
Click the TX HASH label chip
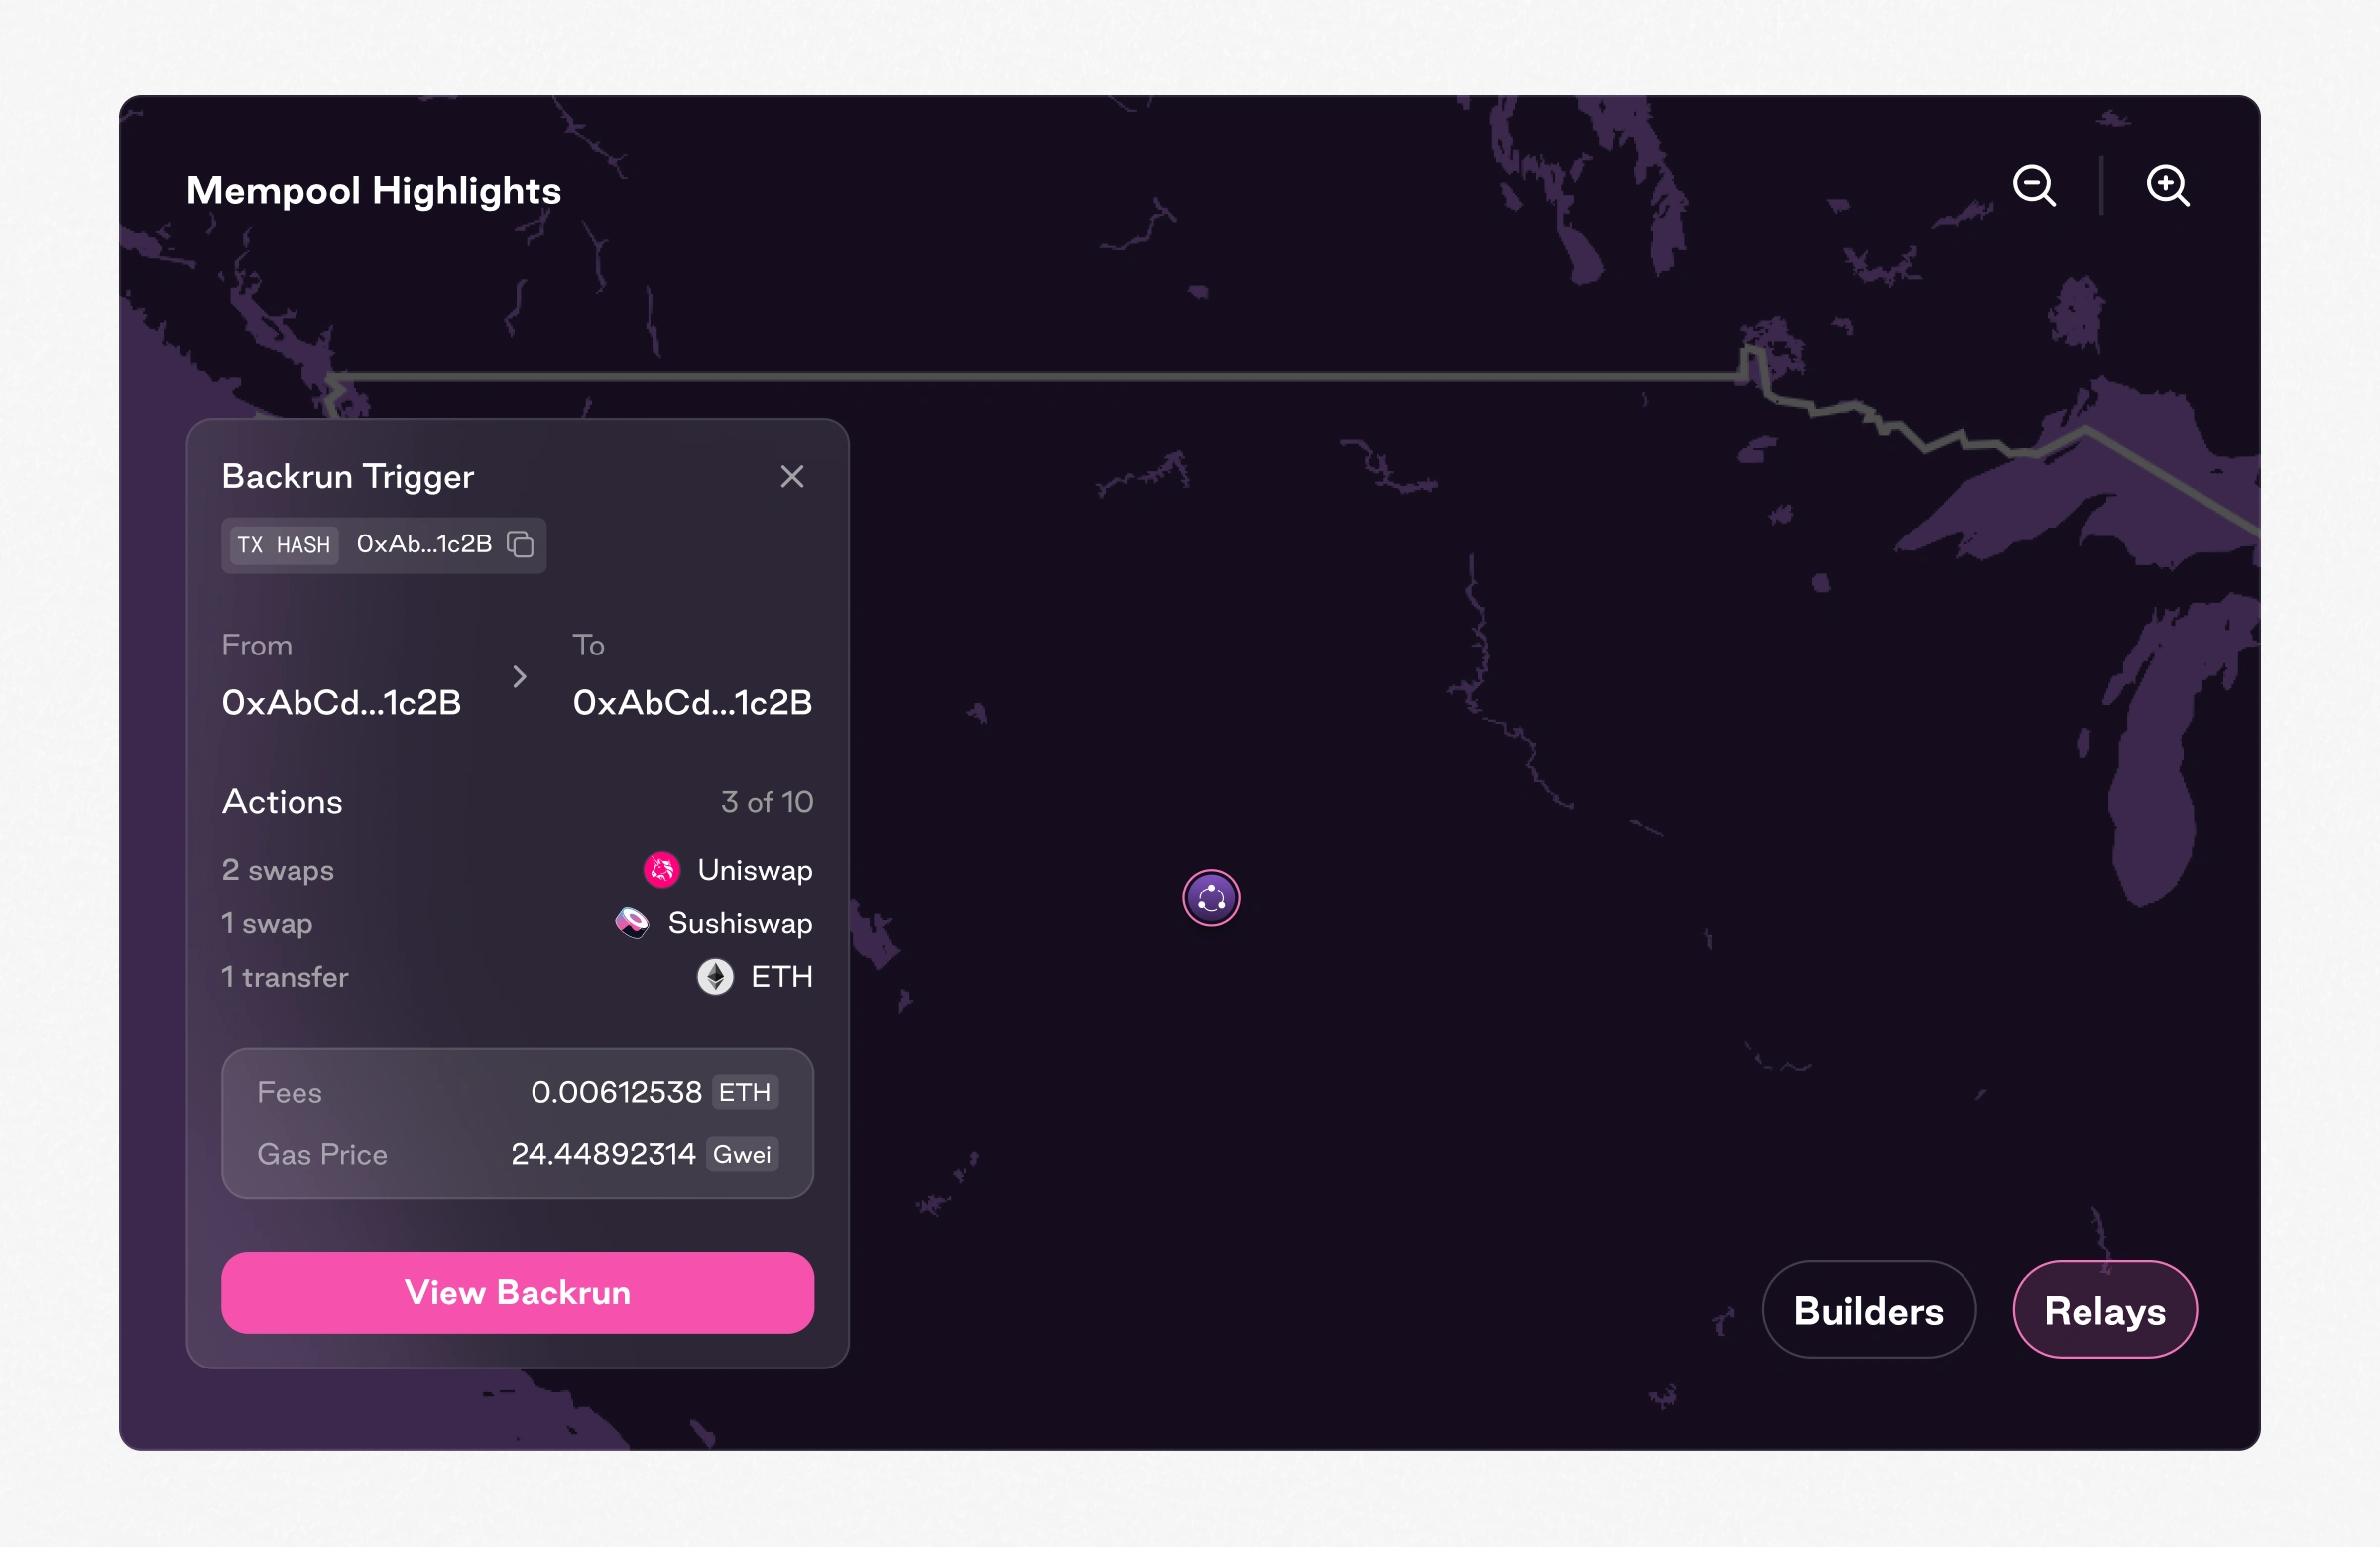click(x=284, y=545)
